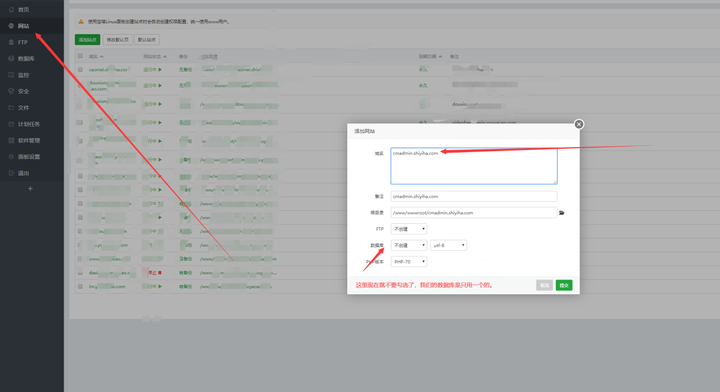Click the green 添加站点 add site button
Viewport: 720px width, 392px height.
[x=87, y=39]
